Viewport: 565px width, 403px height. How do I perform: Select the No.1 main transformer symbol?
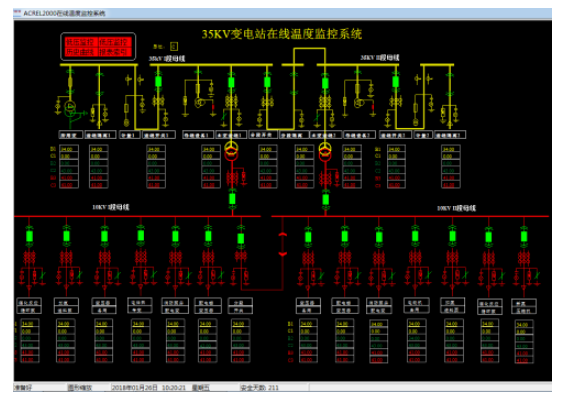(231, 151)
